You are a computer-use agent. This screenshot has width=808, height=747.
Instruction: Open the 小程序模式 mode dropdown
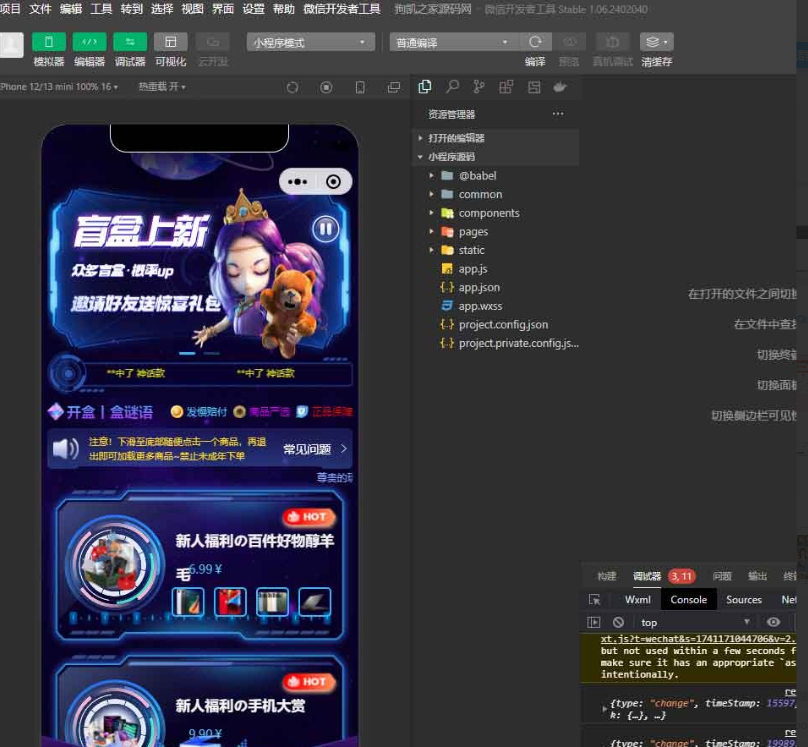point(310,43)
